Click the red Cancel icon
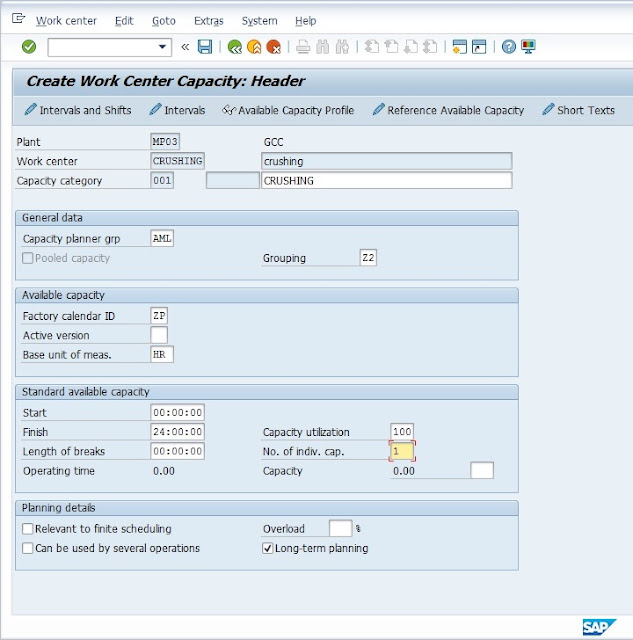This screenshot has width=633, height=640. (x=273, y=47)
